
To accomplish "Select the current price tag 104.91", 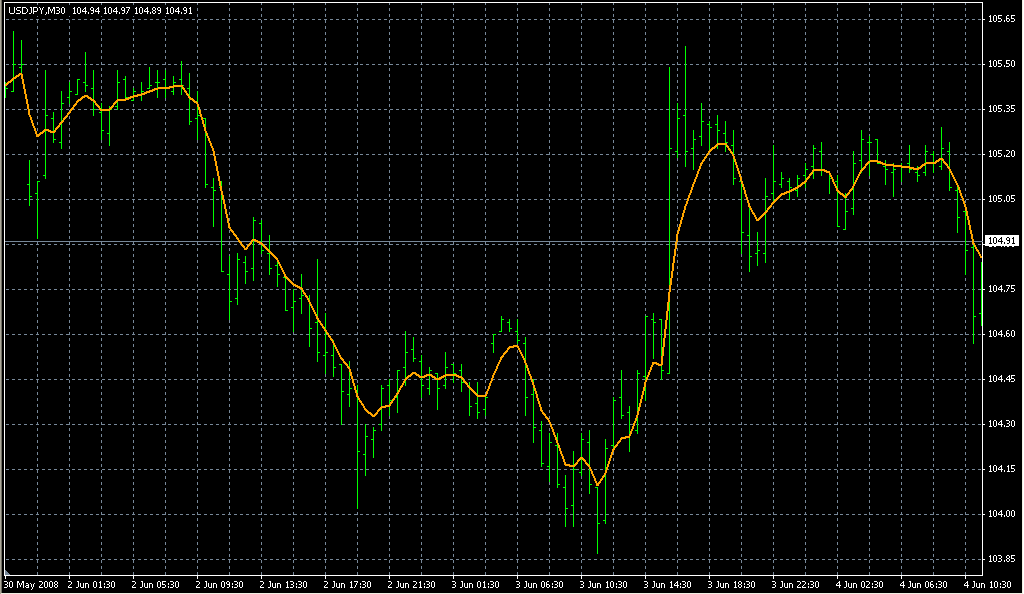I will coord(1001,241).
